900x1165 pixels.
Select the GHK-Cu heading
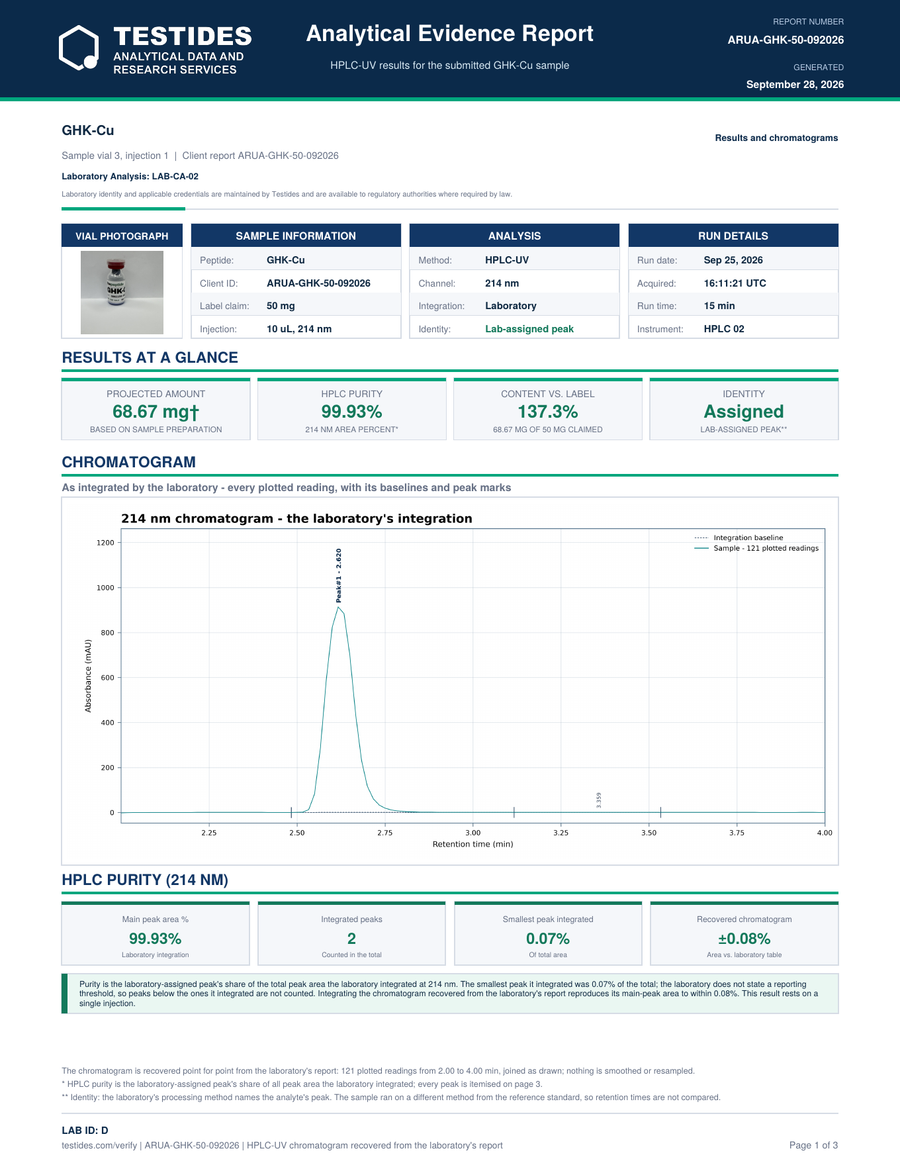88,131
